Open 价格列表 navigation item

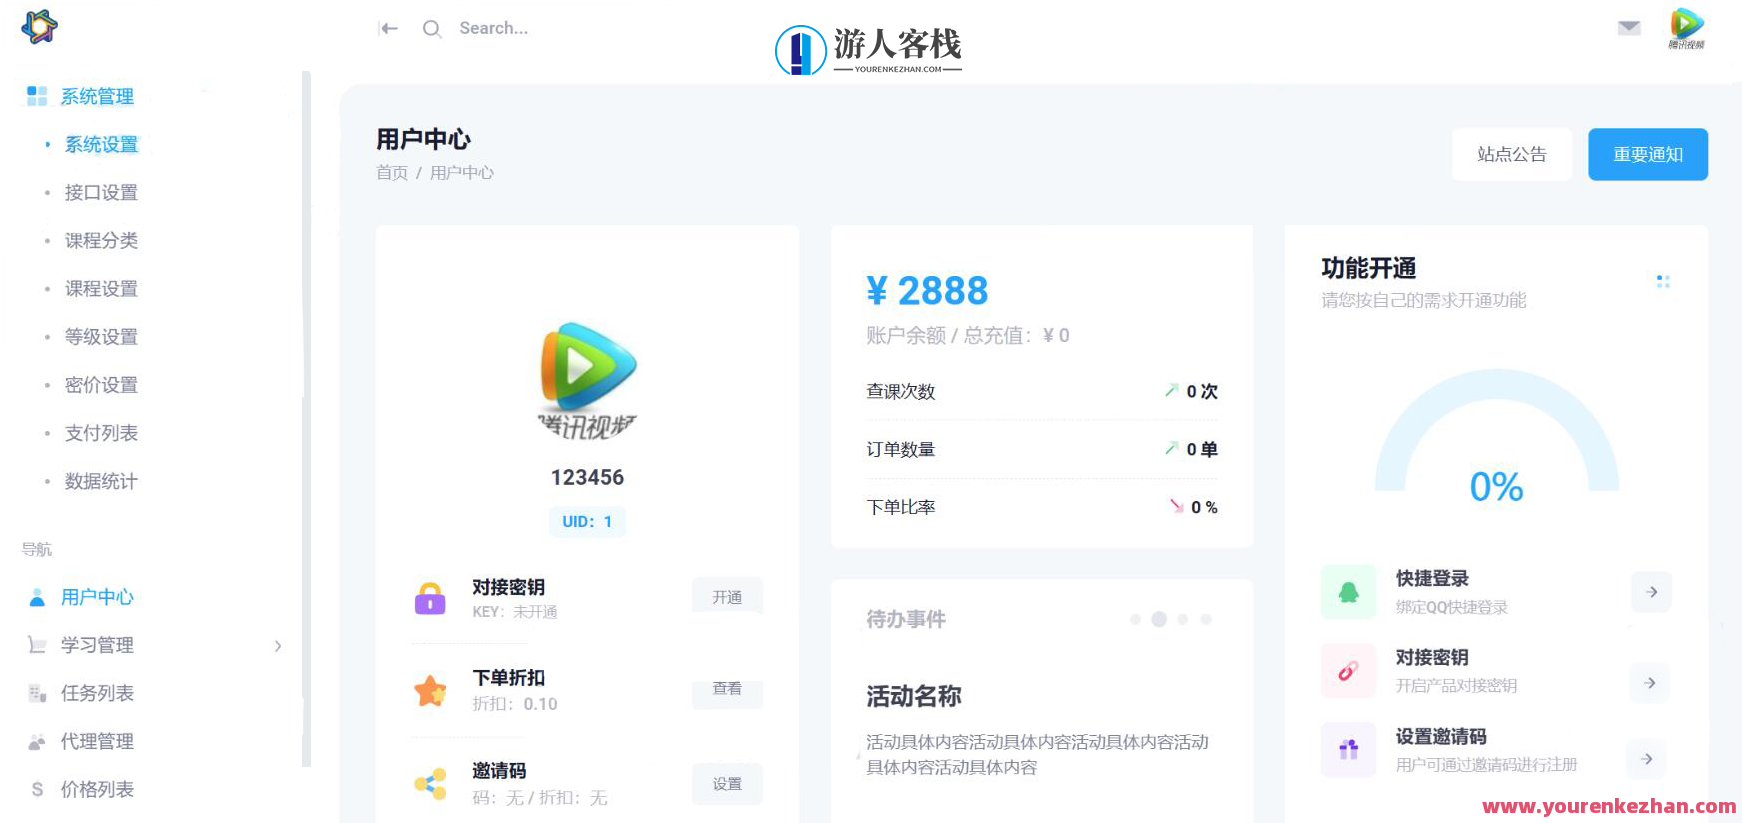(x=97, y=789)
